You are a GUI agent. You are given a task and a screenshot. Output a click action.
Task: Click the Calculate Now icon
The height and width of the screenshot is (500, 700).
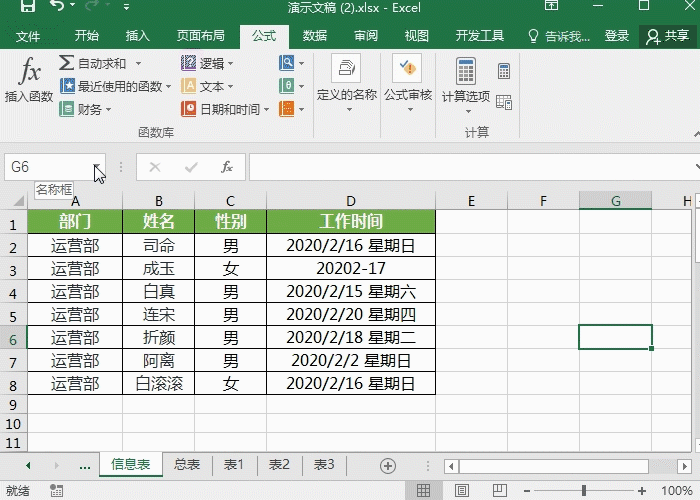click(504, 71)
